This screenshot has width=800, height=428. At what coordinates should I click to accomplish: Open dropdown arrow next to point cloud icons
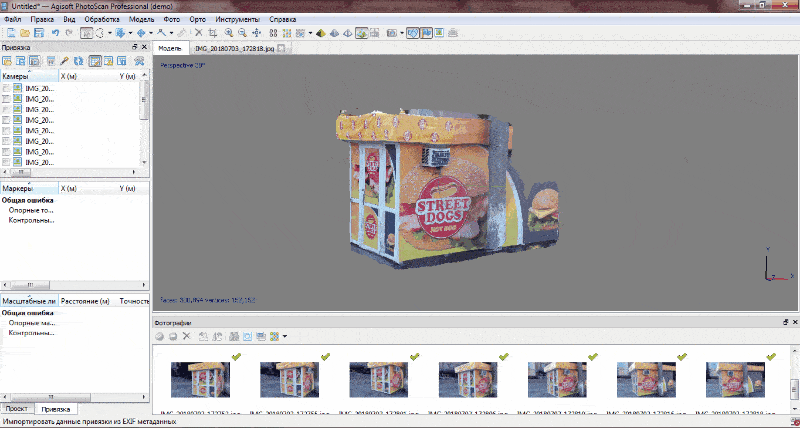pyautogui.click(x=310, y=33)
